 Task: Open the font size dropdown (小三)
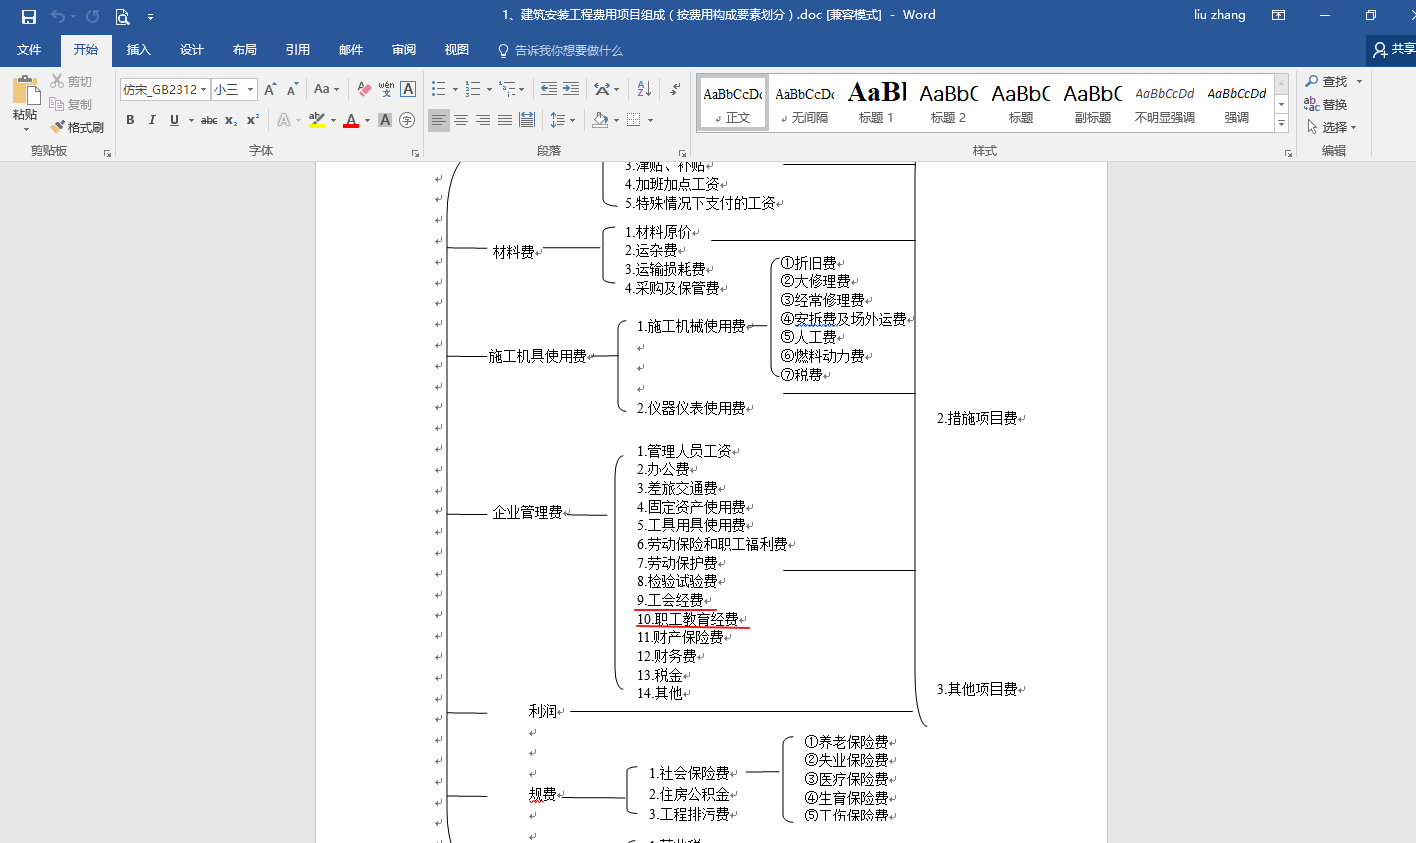click(x=250, y=89)
